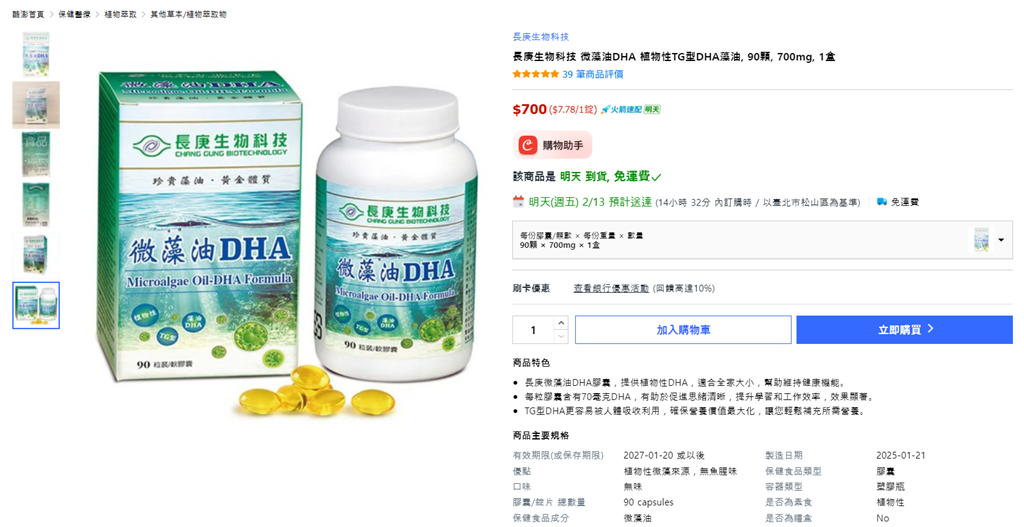This screenshot has height=527, width=1024.
Task: Open 保健醫療 breadcrumb category
Action: click(x=74, y=14)
